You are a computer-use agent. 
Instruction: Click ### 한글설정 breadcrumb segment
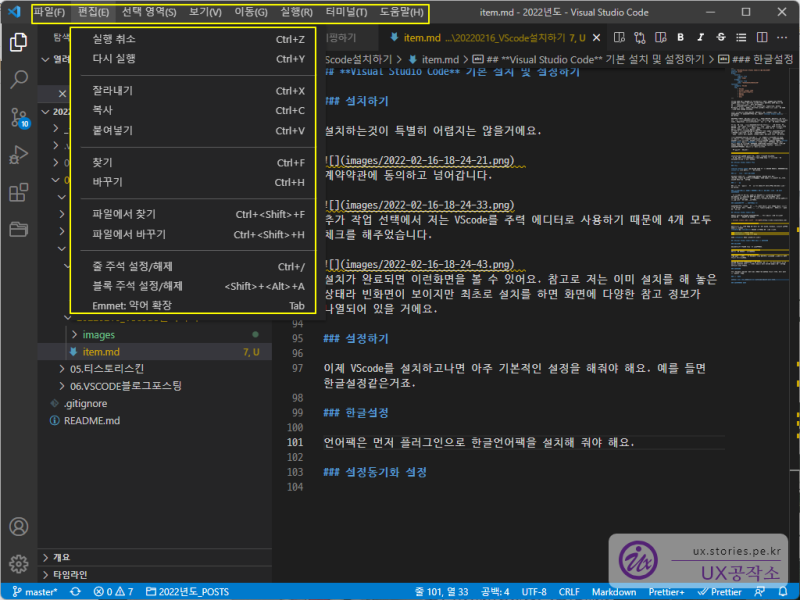pos(757,60)
